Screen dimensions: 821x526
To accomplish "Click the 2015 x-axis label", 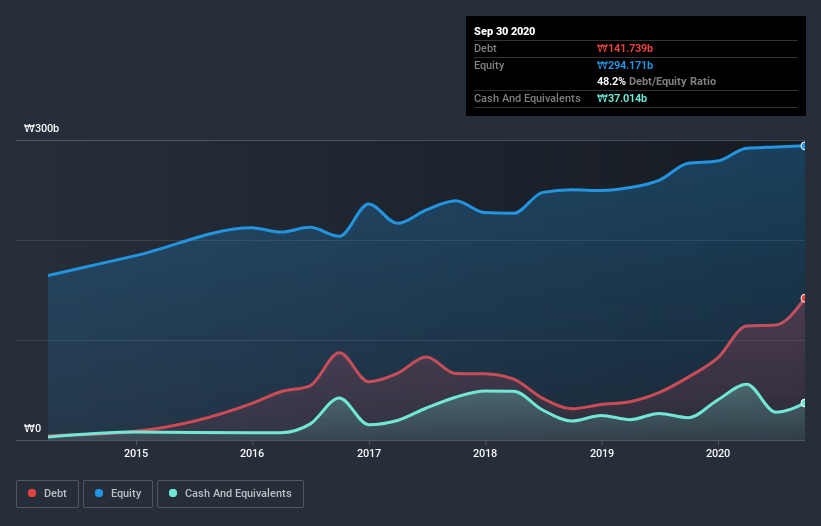I will click(136, 453).
